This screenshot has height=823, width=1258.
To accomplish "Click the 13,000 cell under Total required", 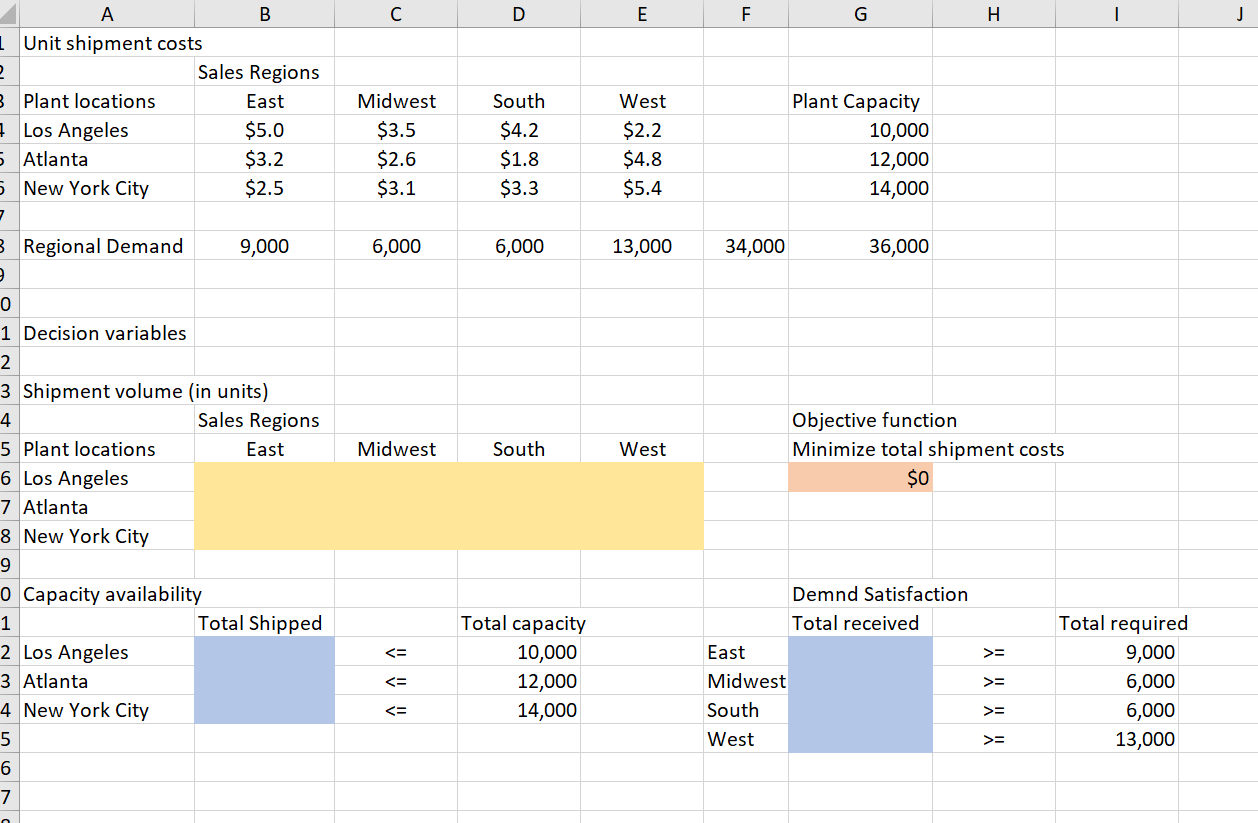I will click(x=1116, y=740).
